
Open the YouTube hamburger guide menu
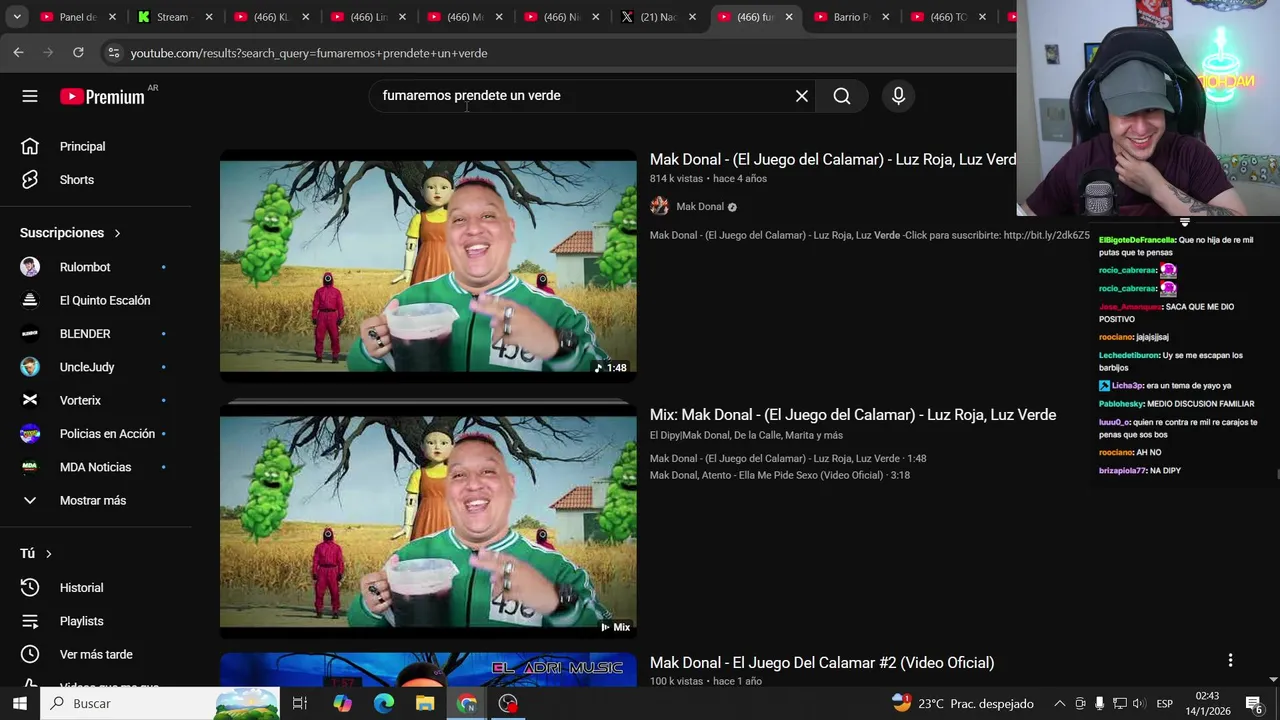pyautogui.click(x=30, y=96)
